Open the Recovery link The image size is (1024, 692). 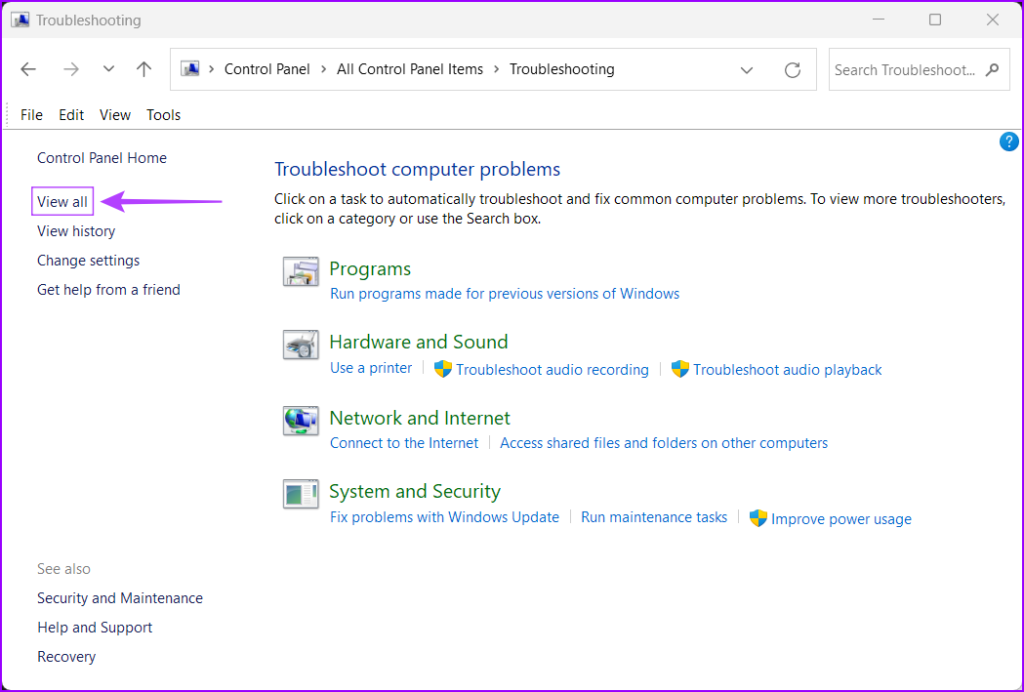point(67,657)
